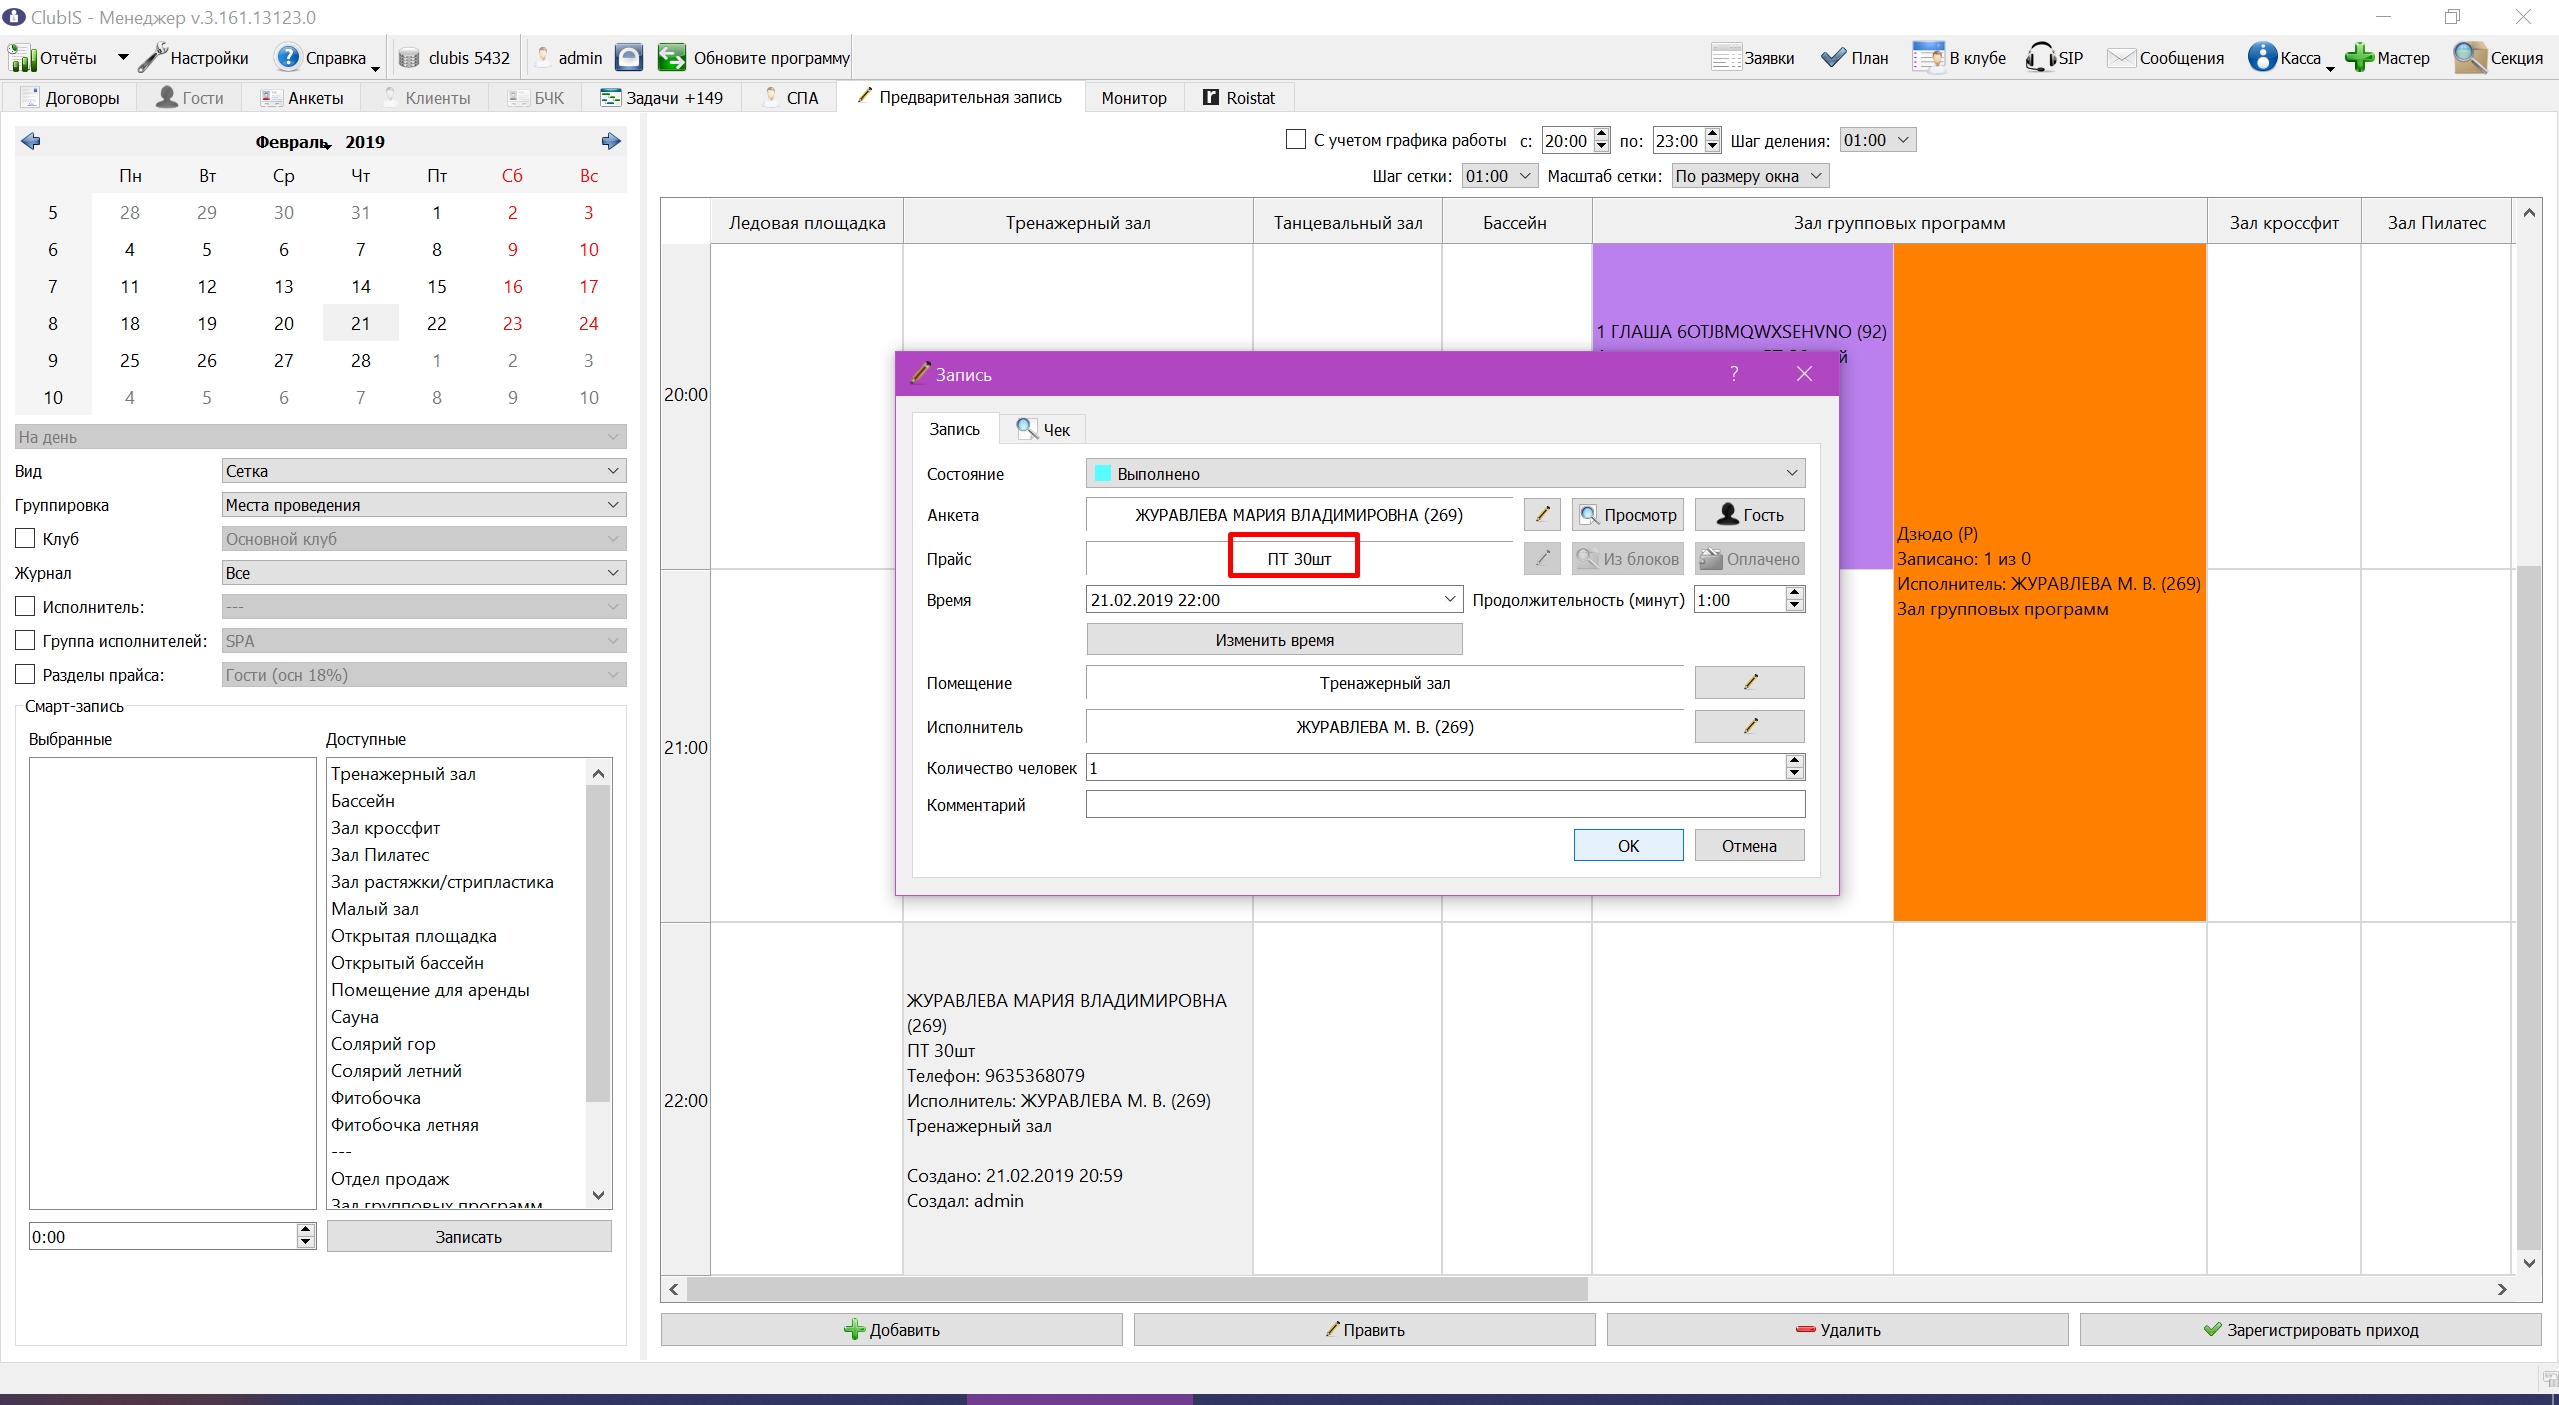Screen dimensions: 2559x1405
Task: Enable С учетом графика работы checkbox
Action: pos(1296,140)
